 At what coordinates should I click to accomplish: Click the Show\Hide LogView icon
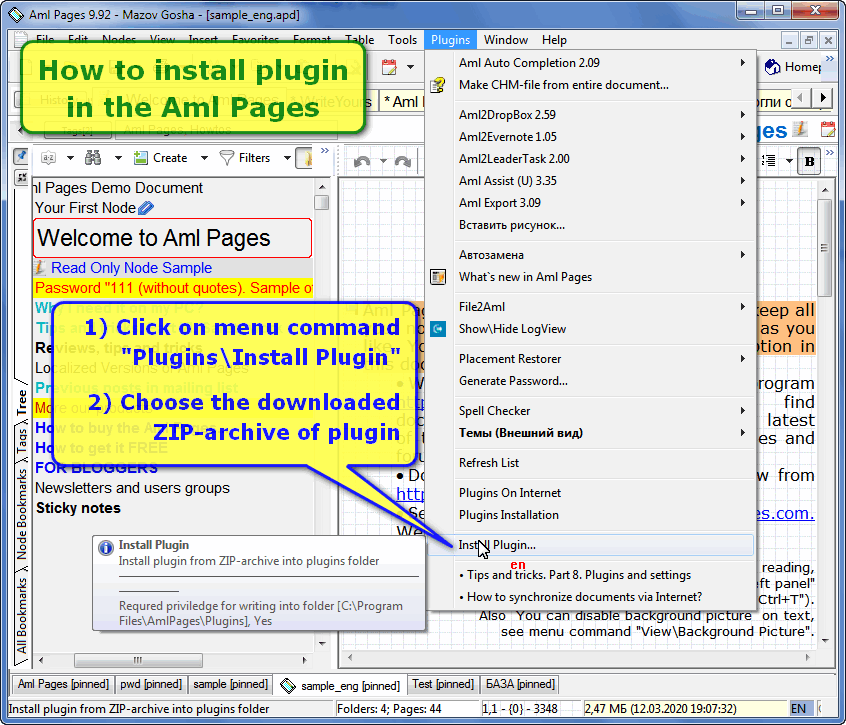click(438, 329)
